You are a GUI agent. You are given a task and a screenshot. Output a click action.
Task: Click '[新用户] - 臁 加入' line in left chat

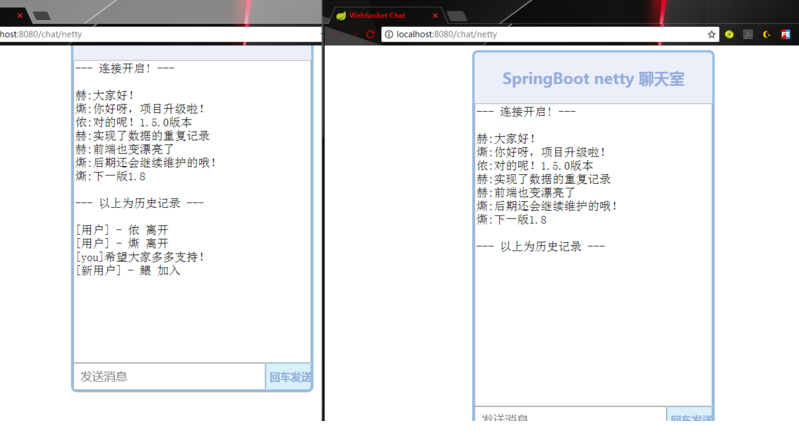coord(128,271)
